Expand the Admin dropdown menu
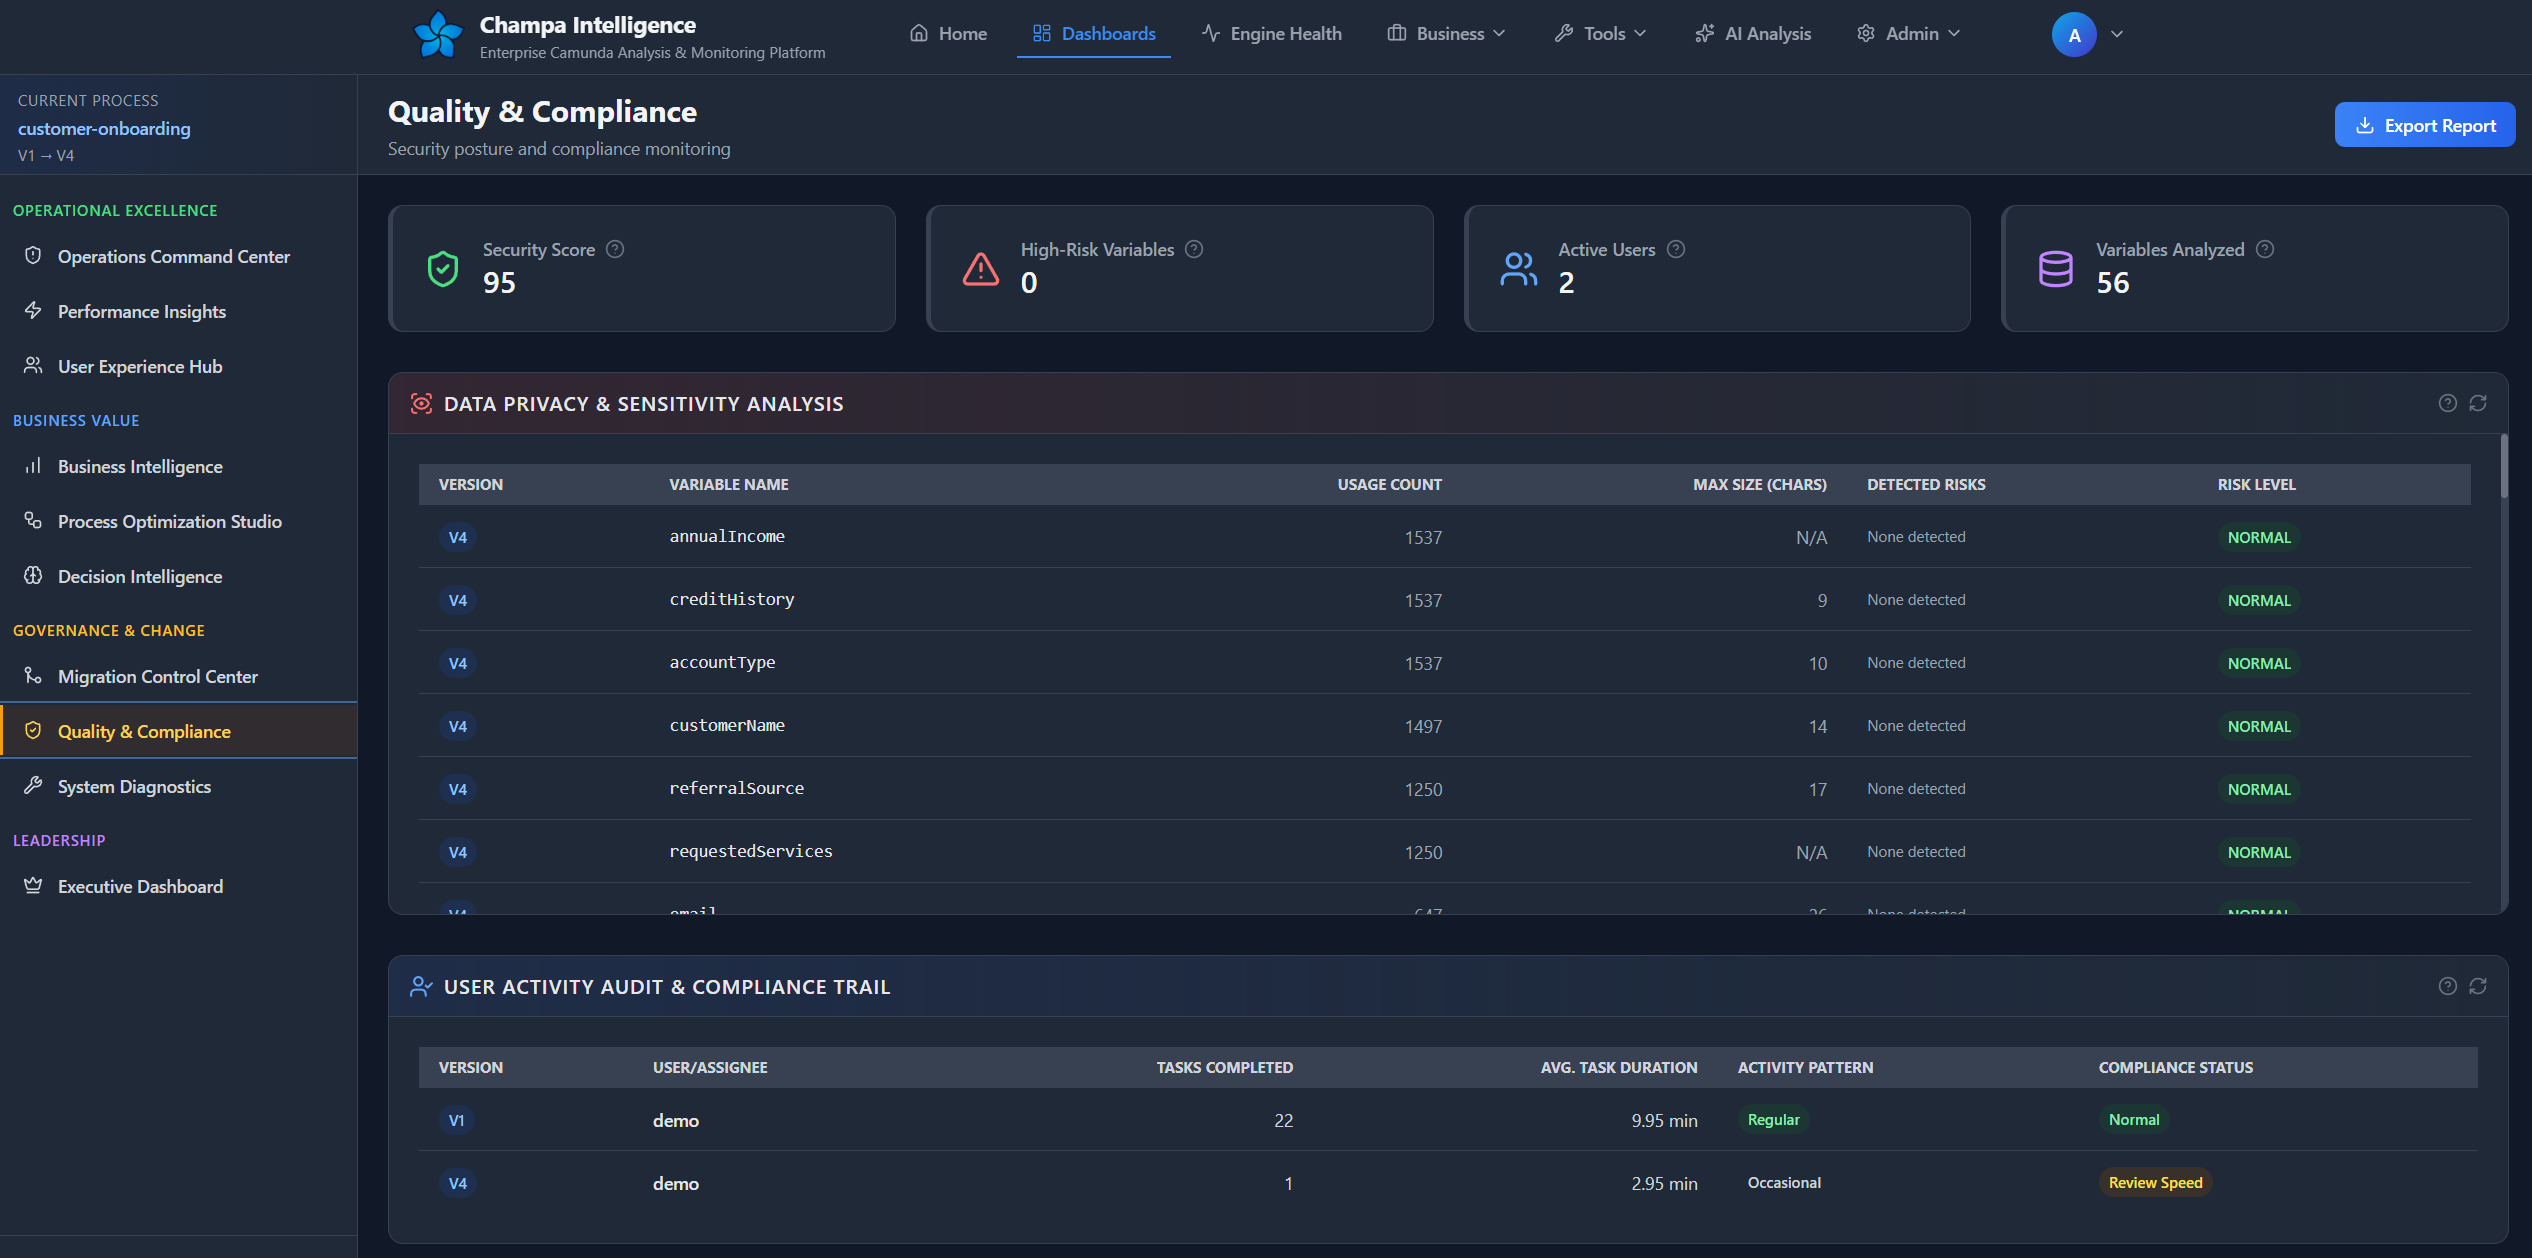The width and height of the screenshot is (2532, 1258). pos(1912,34)
